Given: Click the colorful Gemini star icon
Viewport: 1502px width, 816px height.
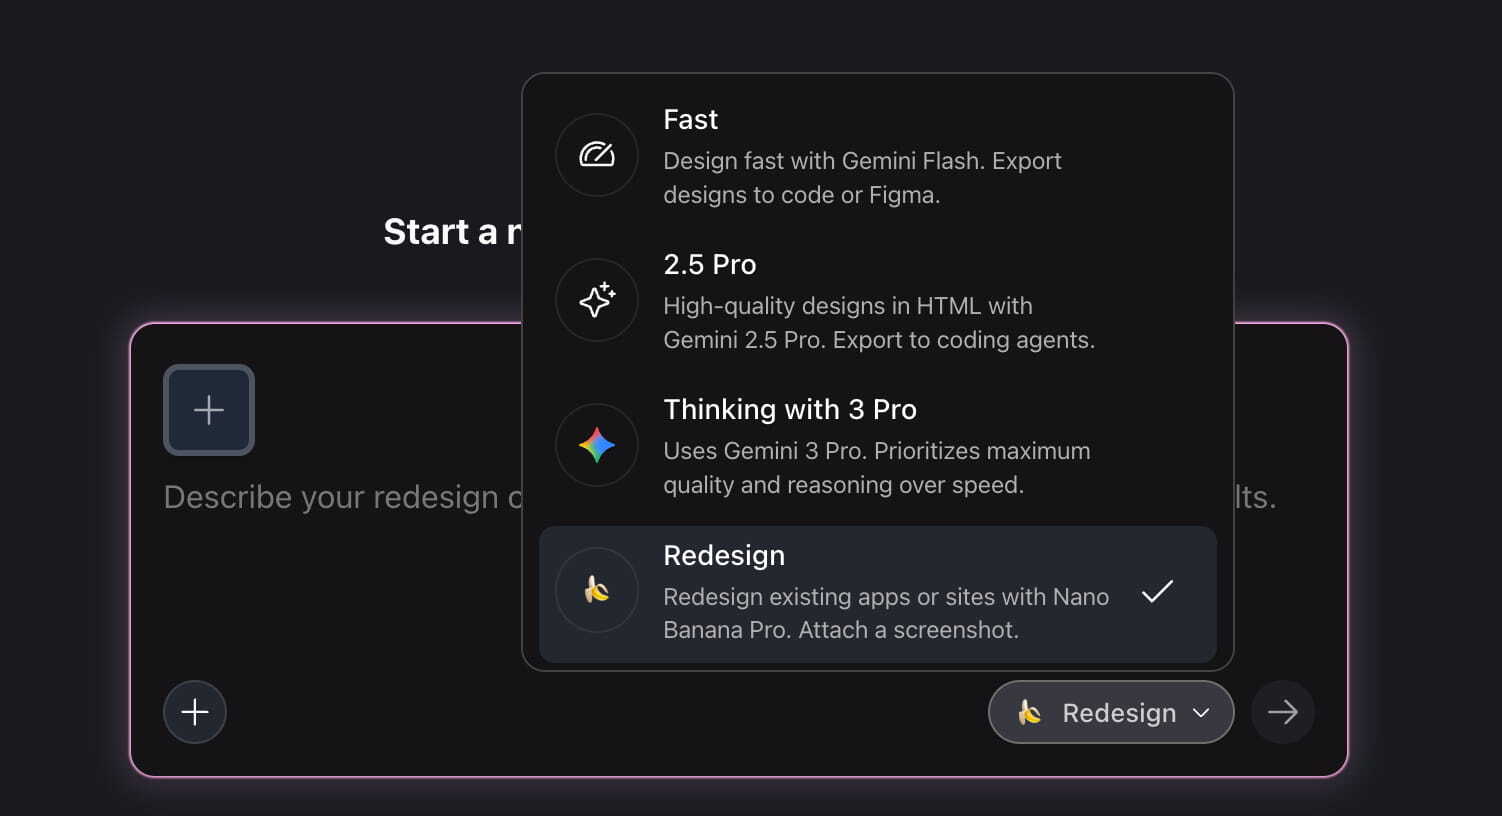Looking at the screenshot, I should click(597, 445).
